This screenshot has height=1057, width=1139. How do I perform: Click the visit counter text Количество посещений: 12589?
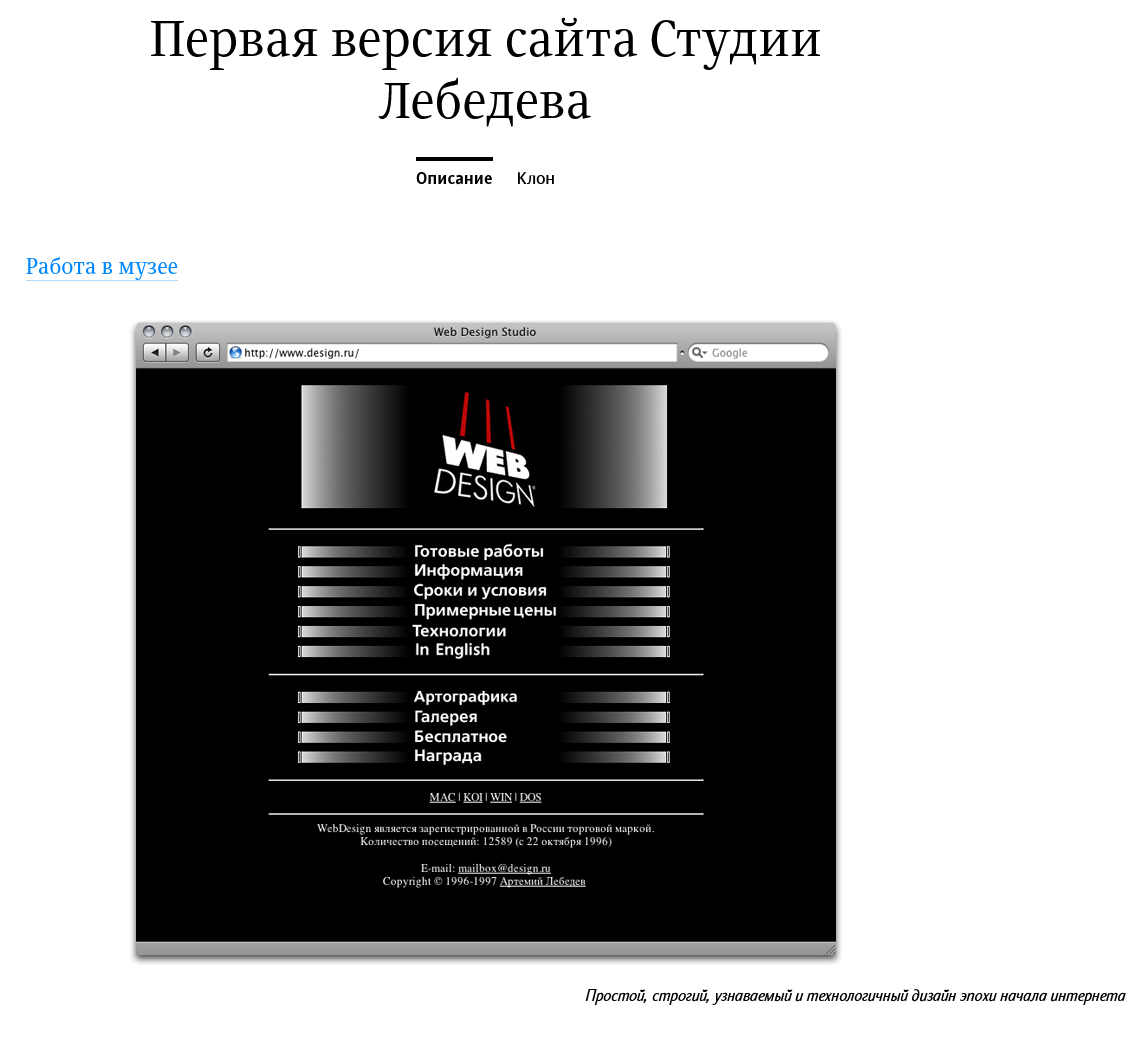486,842
